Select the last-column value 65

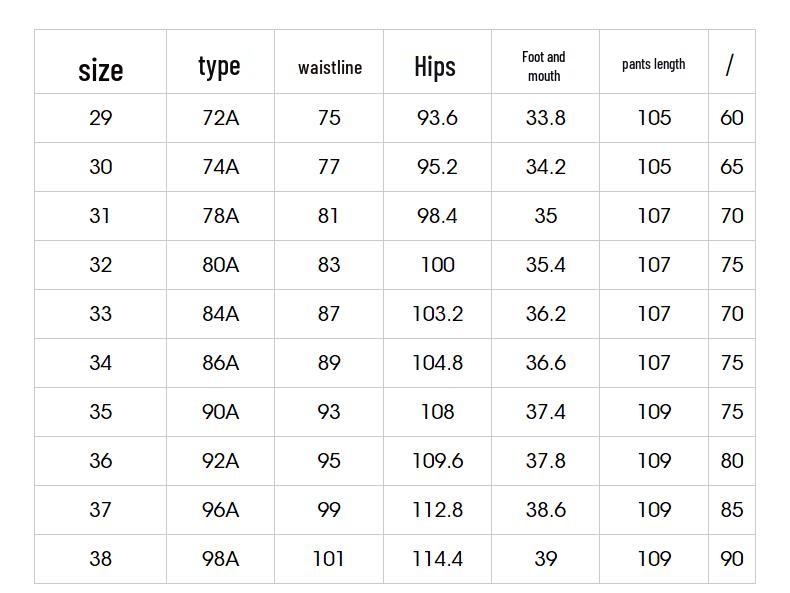[x=732, y=167]
